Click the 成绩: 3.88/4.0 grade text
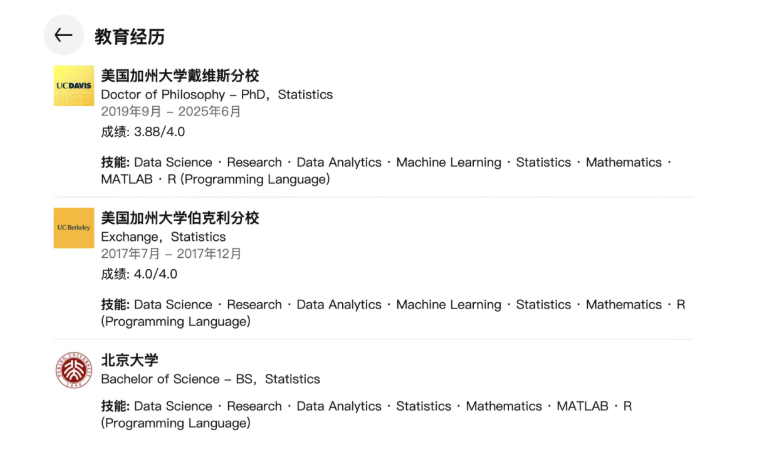The width and height of the screenshot is (761, 457). point(143,132)
